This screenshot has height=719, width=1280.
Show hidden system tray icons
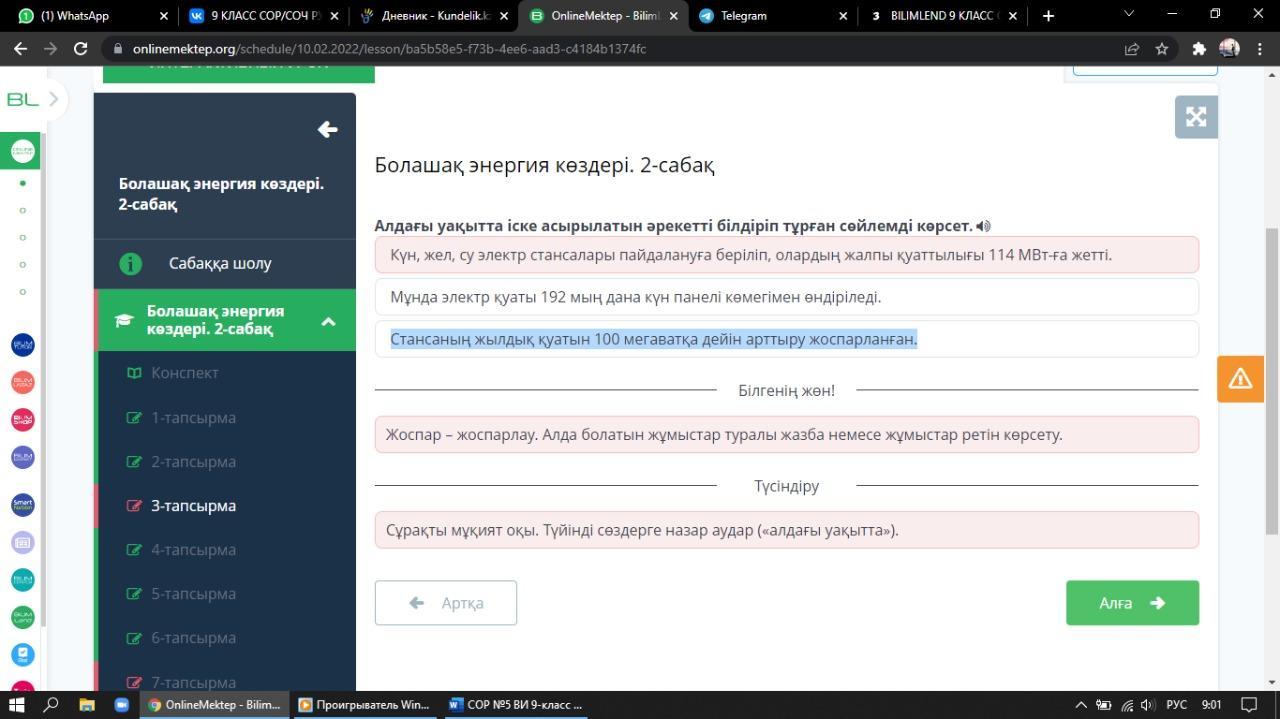[1081, 705]
